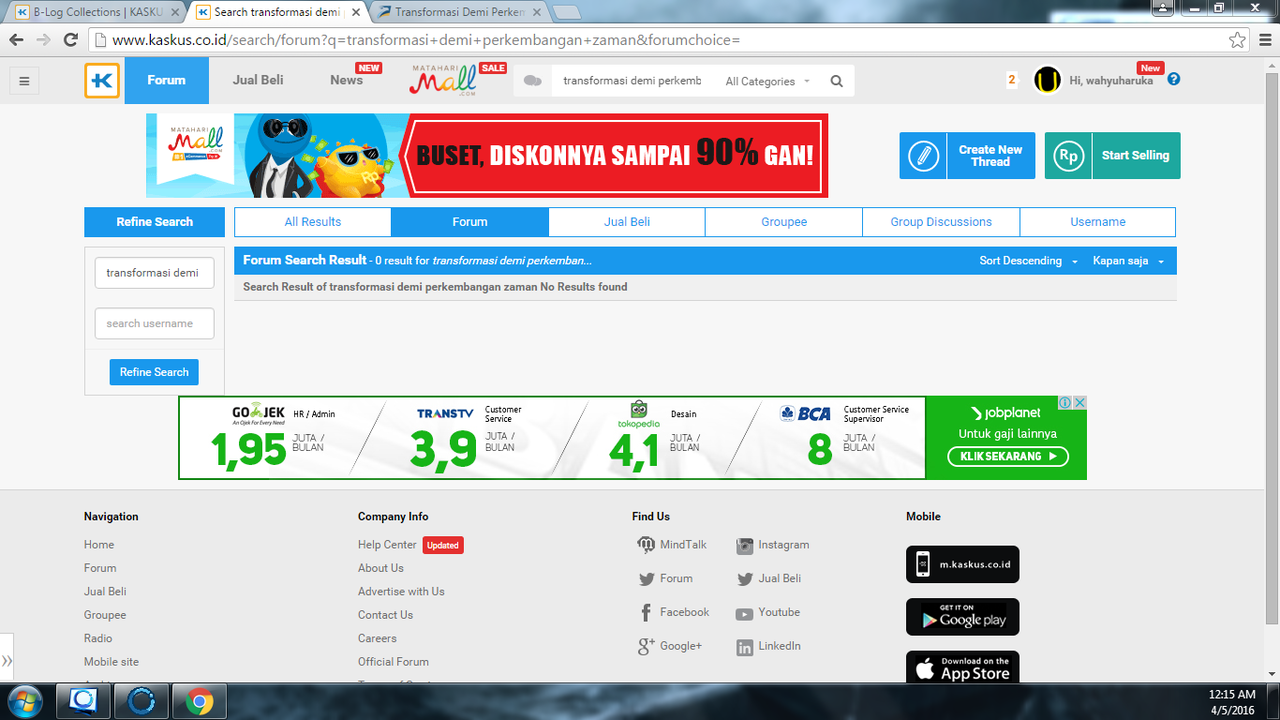Bookmark this page with the star icon

[1238, 40]
